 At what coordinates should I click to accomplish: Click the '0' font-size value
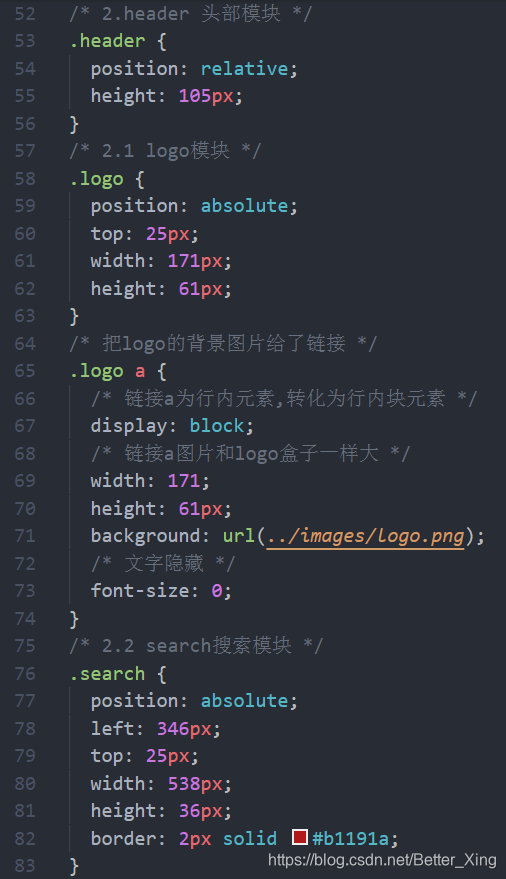(x=217, y=590)
